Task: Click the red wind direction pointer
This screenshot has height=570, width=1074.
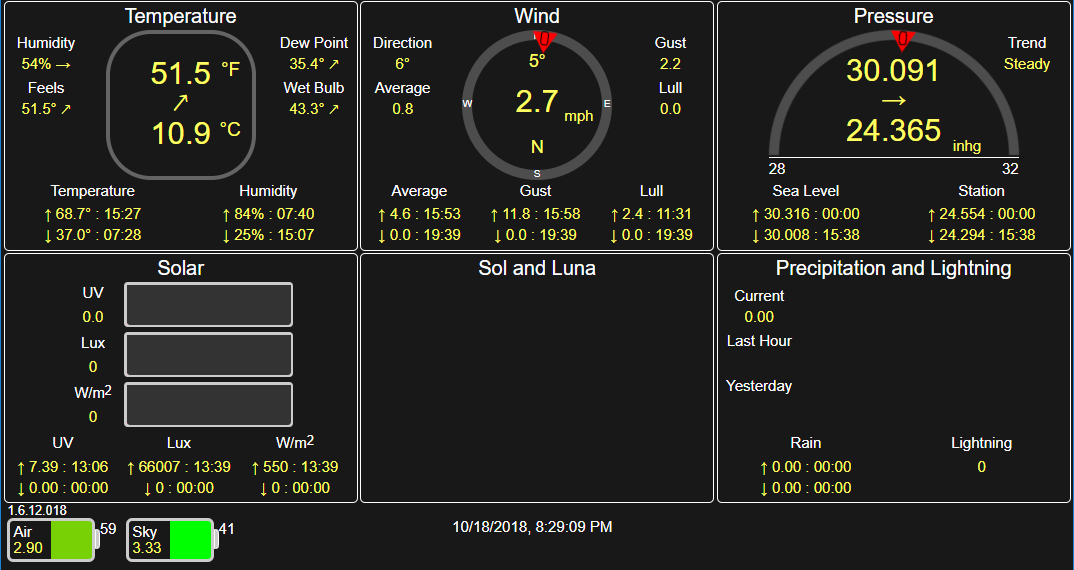Action: 543,40
